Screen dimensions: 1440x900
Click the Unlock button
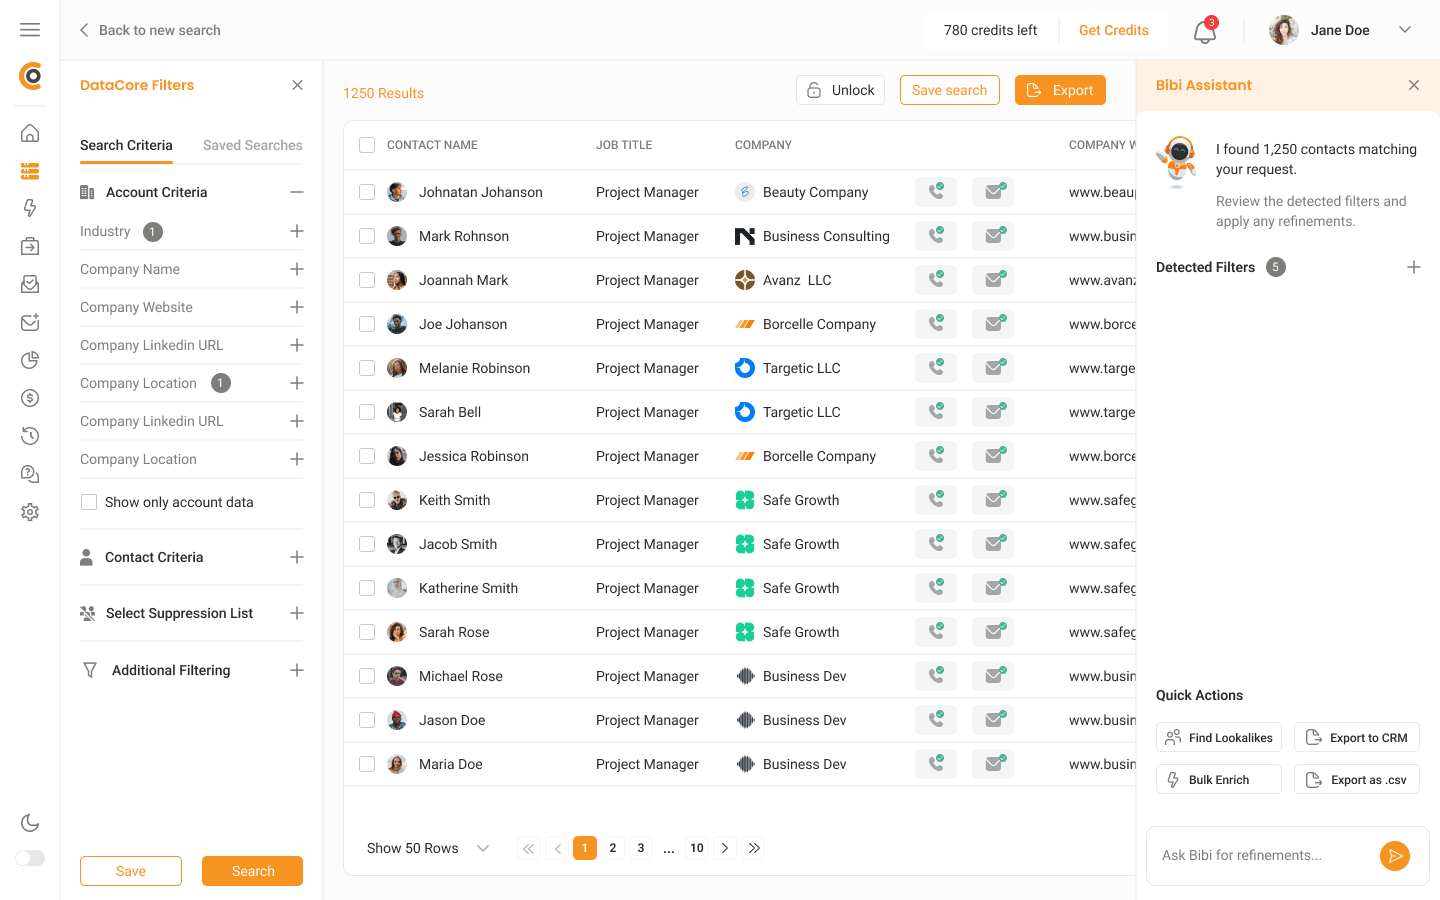[840, 90]
